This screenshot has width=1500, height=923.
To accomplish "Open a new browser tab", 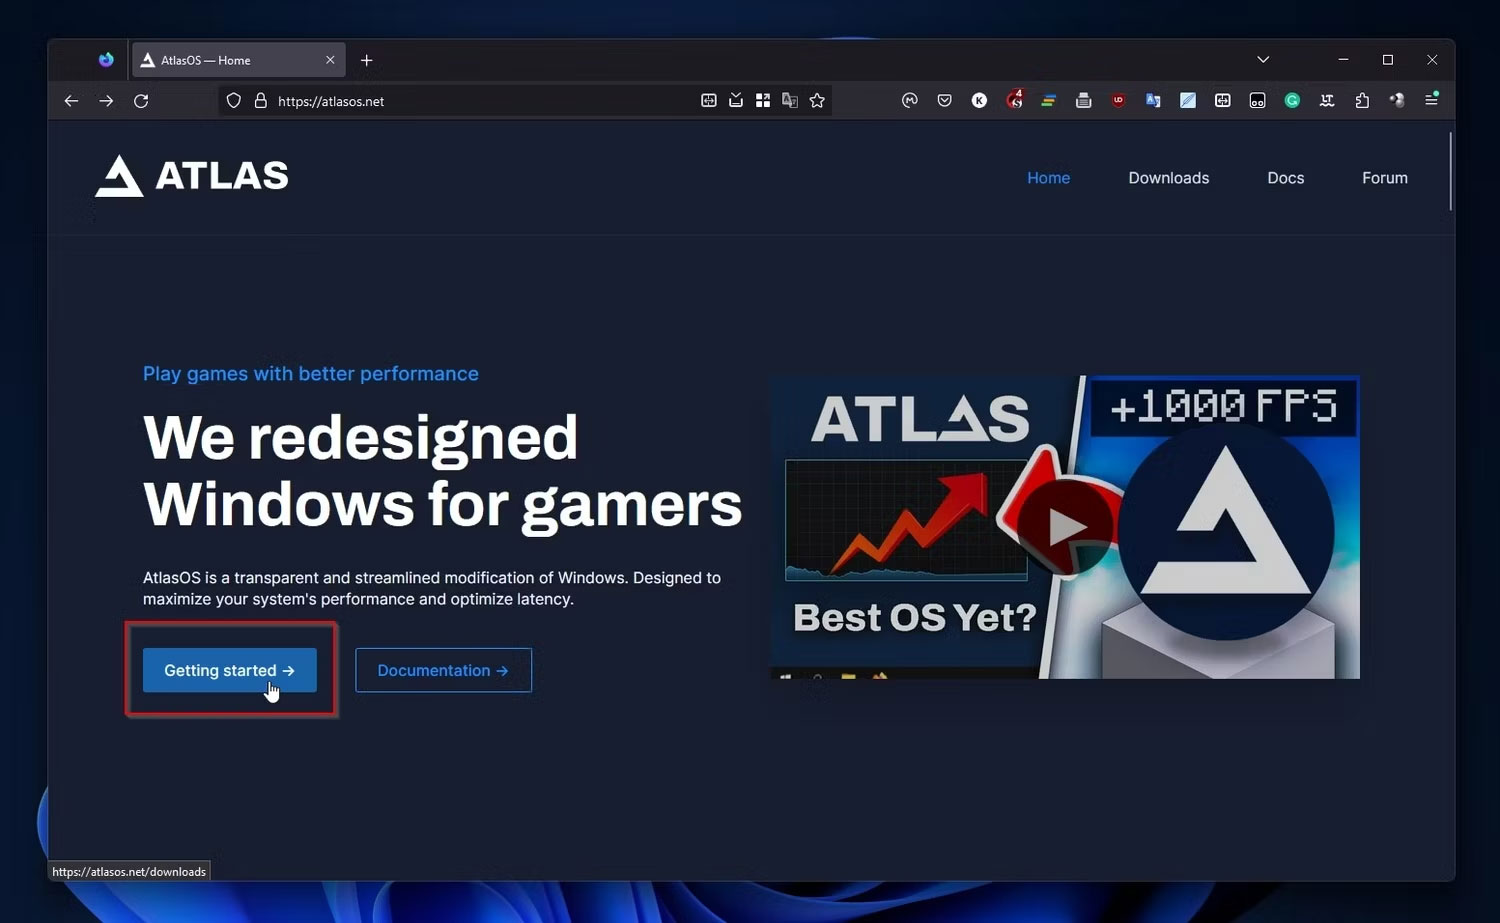I will point(367,60).
